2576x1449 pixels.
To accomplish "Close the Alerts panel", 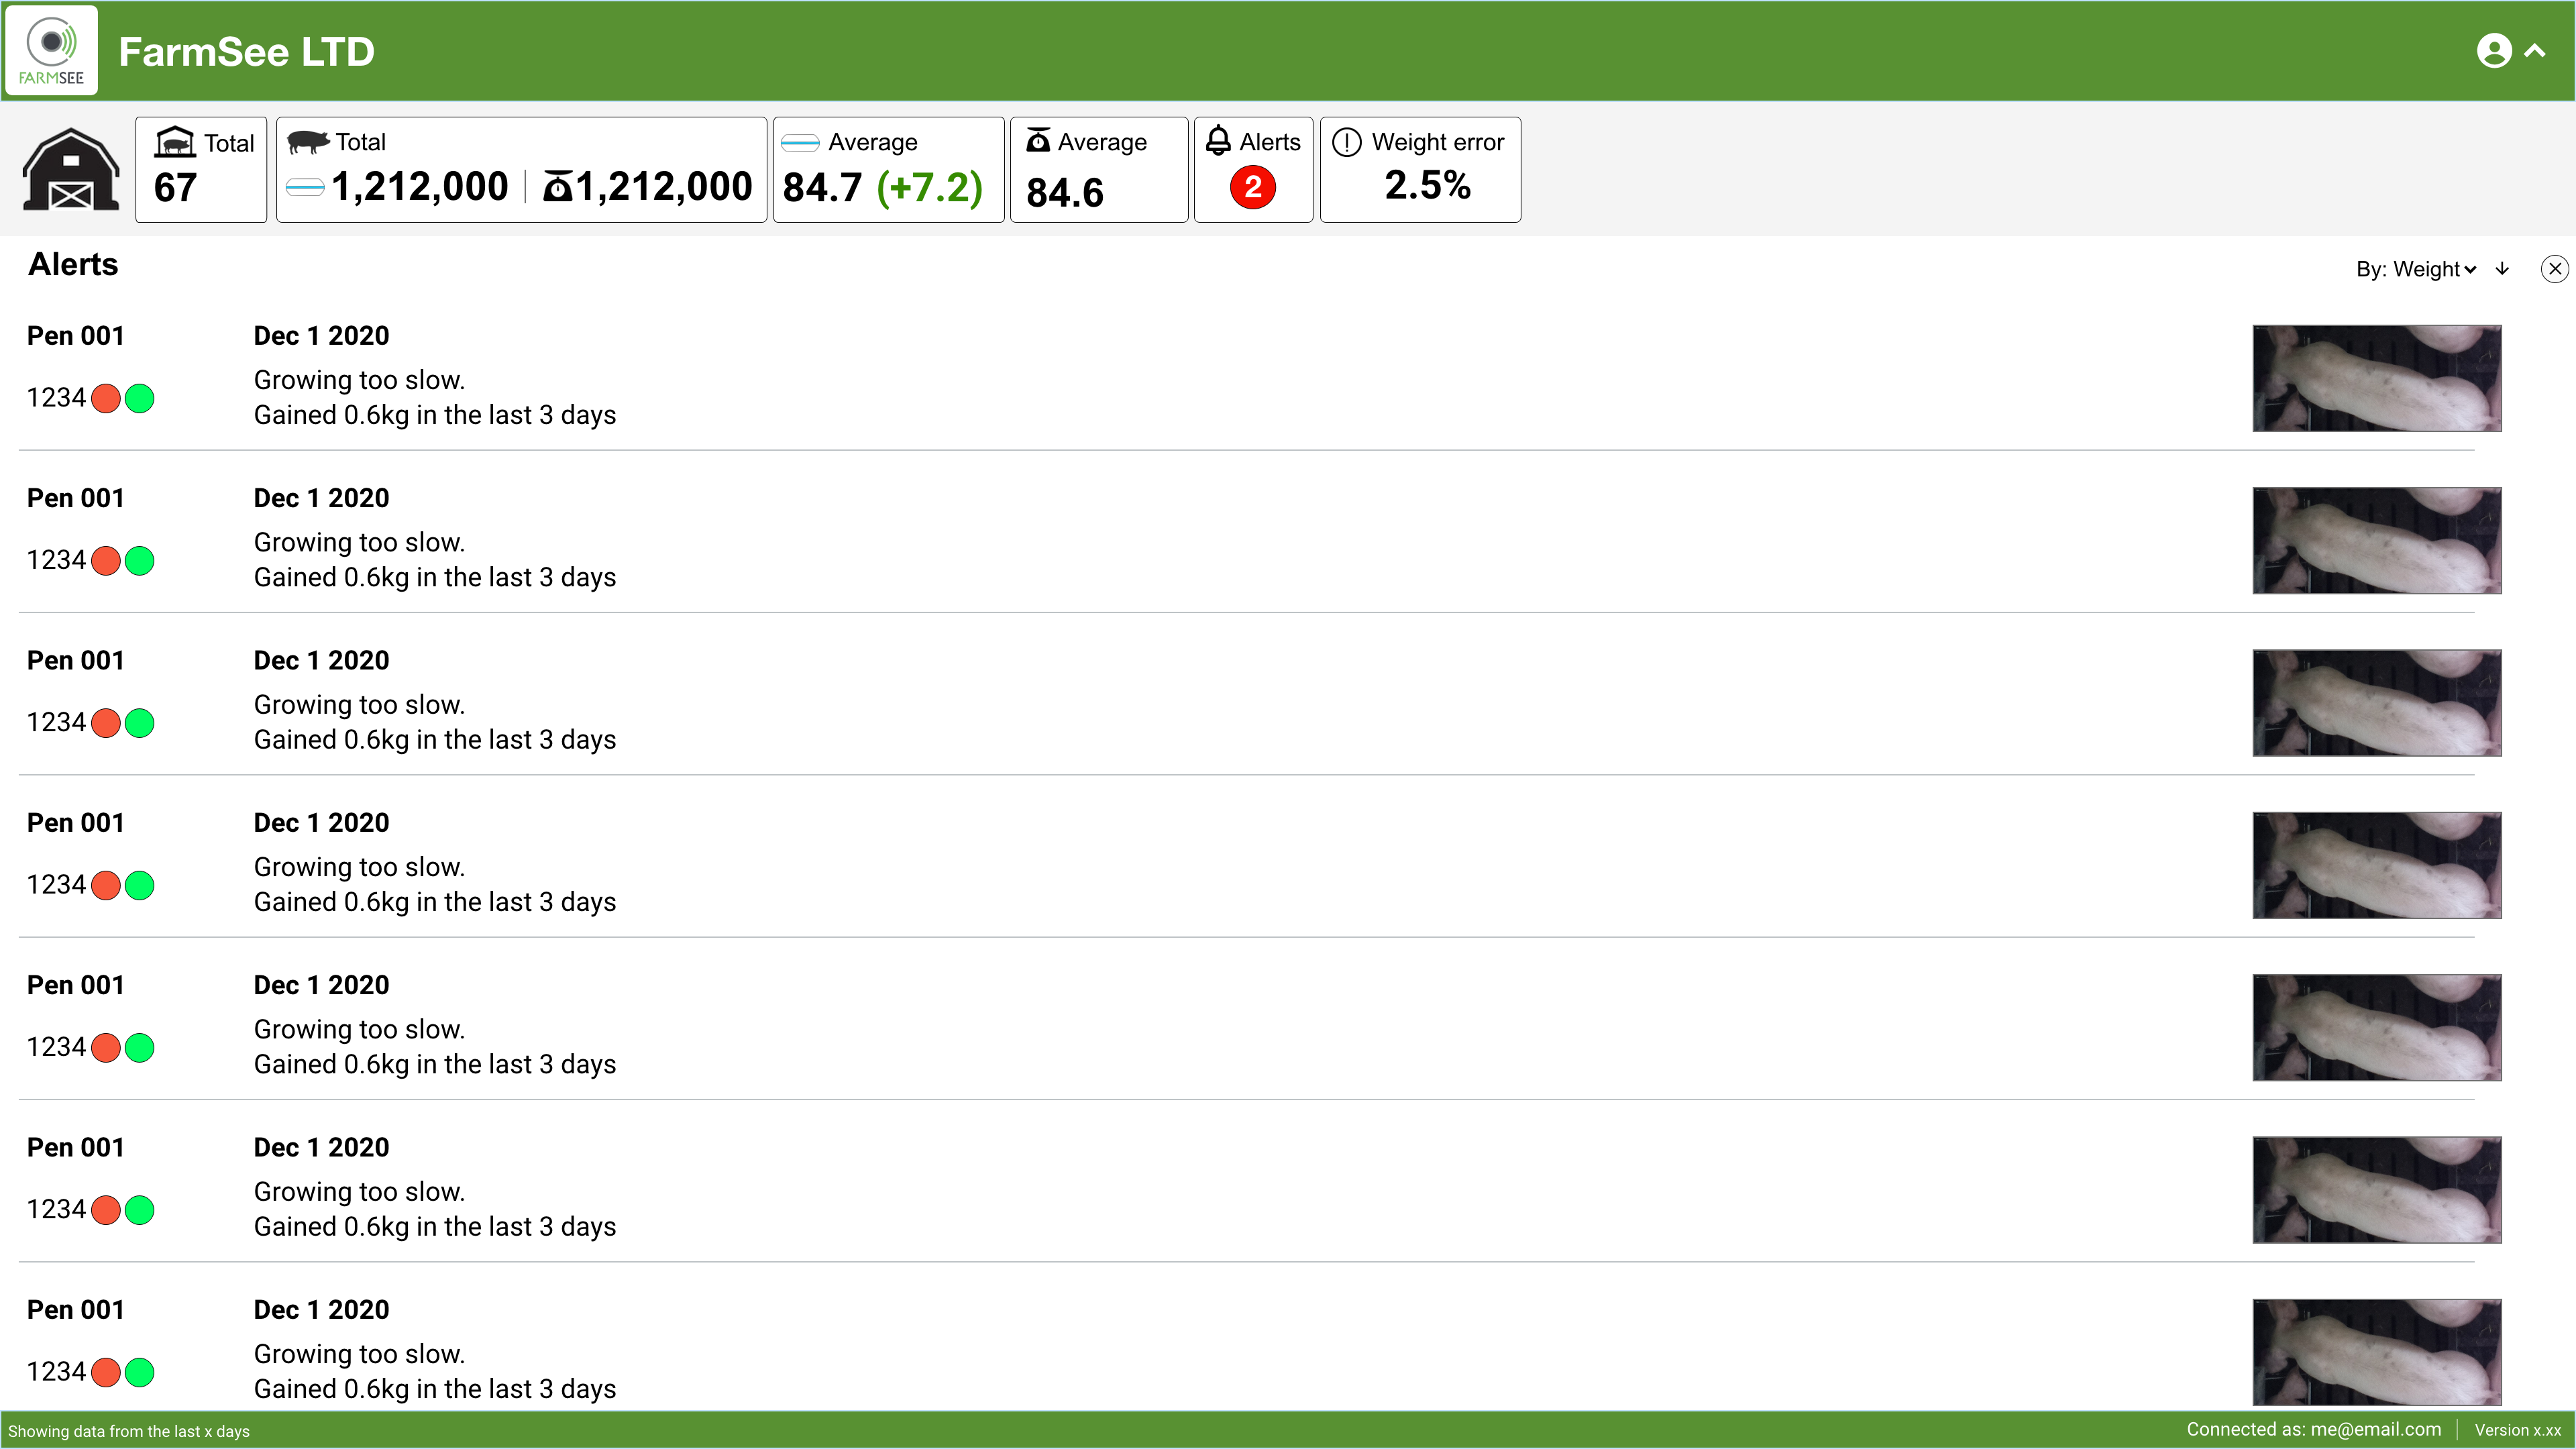I will click(x=2554, y=268).
